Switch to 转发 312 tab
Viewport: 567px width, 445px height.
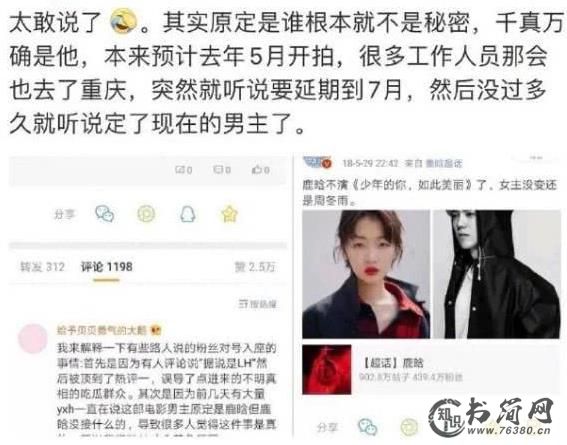(x=42, y=267)
